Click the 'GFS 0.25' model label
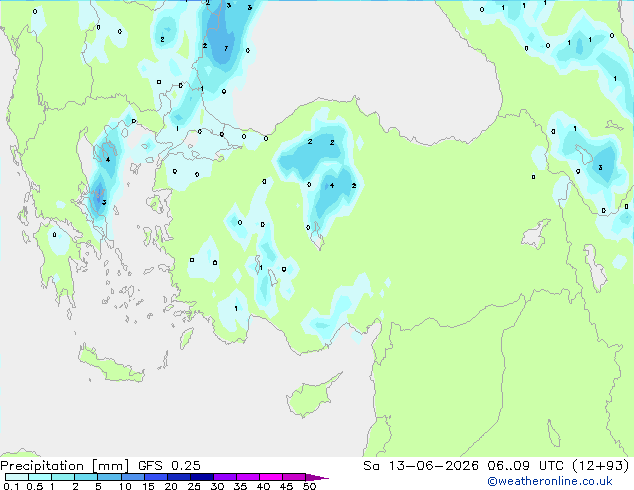 (x=169, y=466)
